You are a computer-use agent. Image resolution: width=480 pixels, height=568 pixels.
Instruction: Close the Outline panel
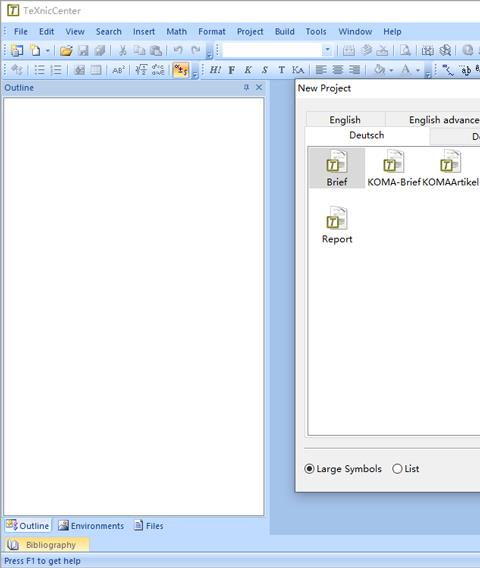(x=259, y=87)
